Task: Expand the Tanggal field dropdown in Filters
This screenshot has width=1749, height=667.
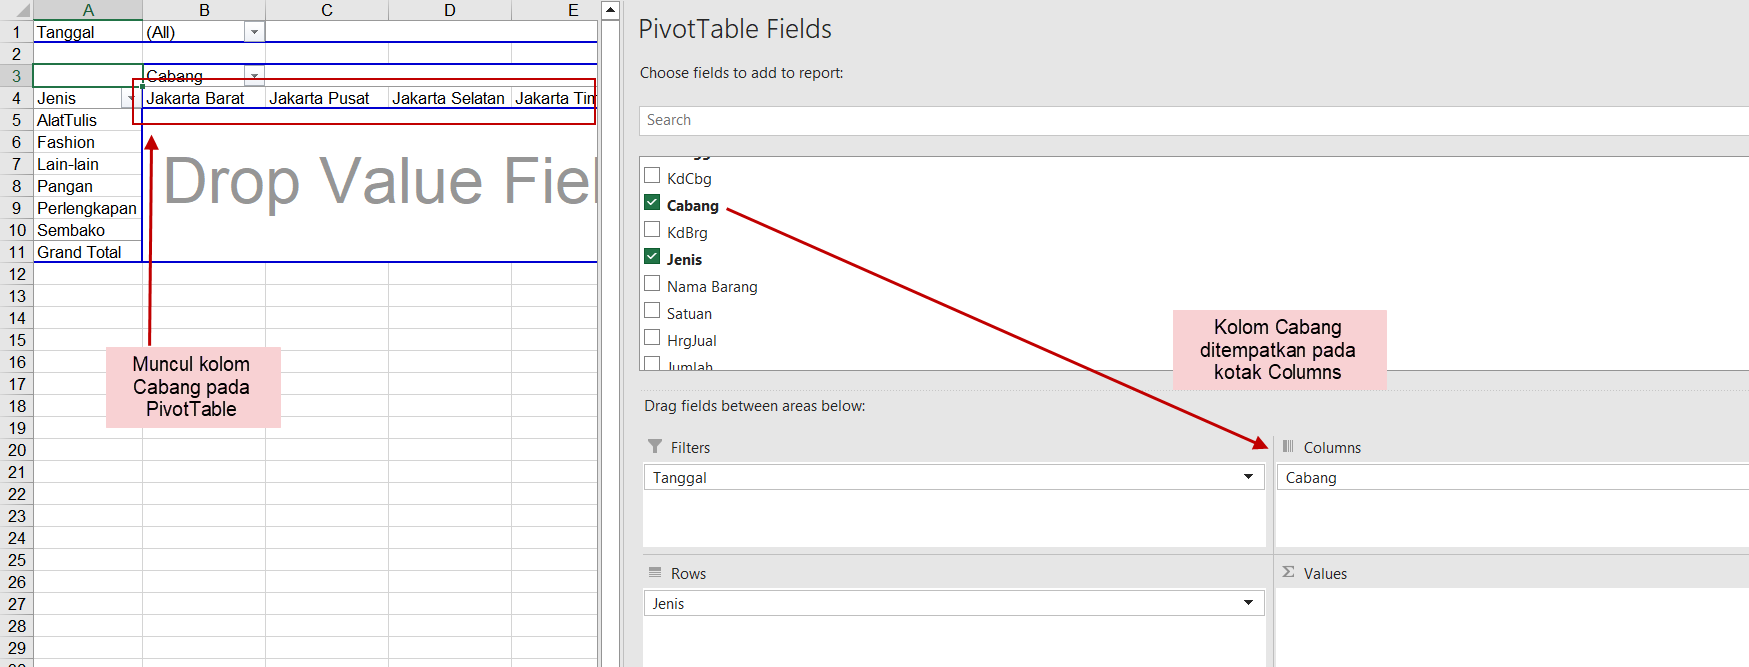Action: coord(1248,477)
